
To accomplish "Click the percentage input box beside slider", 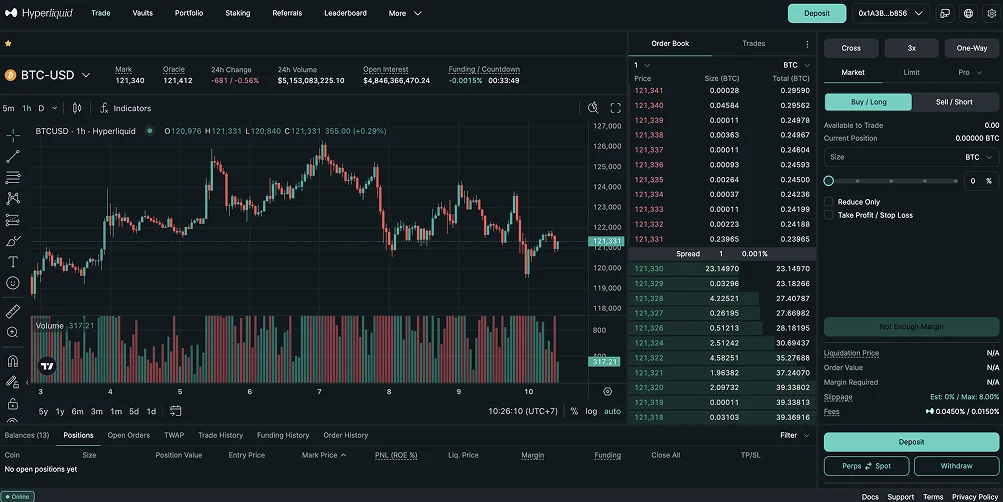I will click(x=981, y=181).
